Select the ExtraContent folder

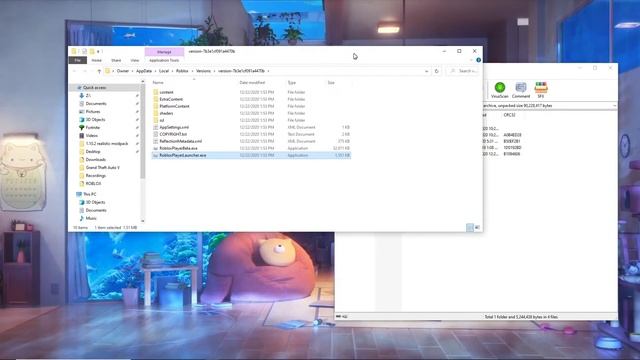point(251,99)
